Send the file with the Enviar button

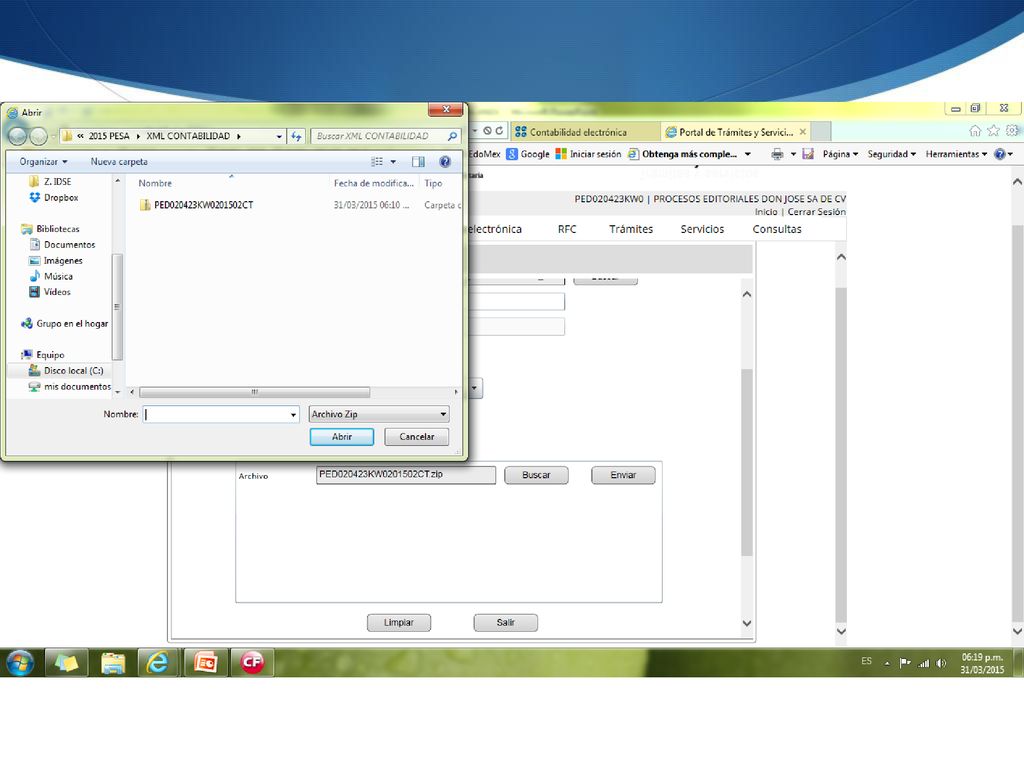coord(623,475)
